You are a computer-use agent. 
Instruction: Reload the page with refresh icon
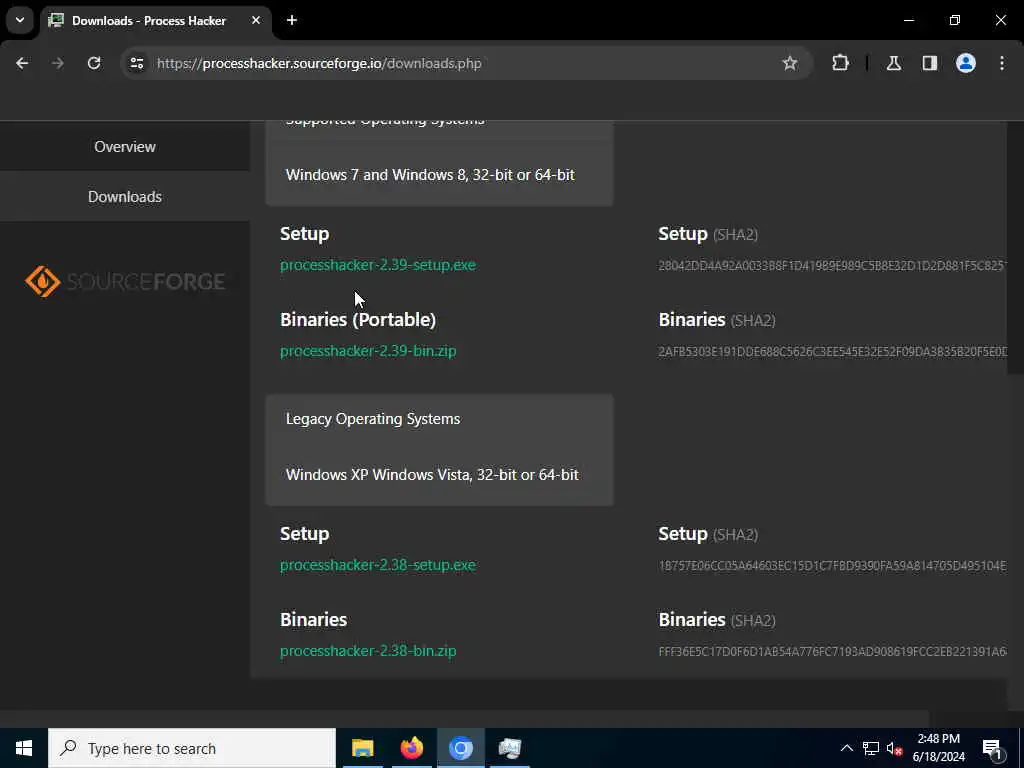pyautogui.click(x=94, y=63)
